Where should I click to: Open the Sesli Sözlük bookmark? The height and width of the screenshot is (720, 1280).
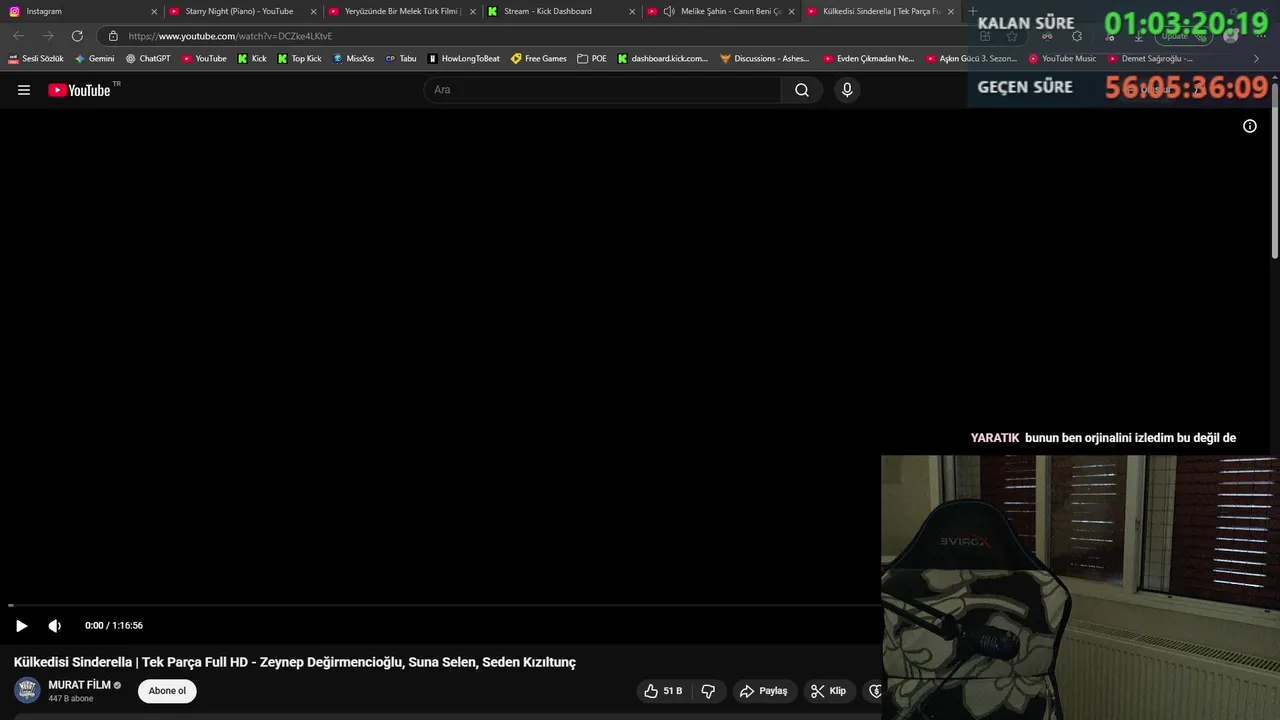(x=36, y=59)
